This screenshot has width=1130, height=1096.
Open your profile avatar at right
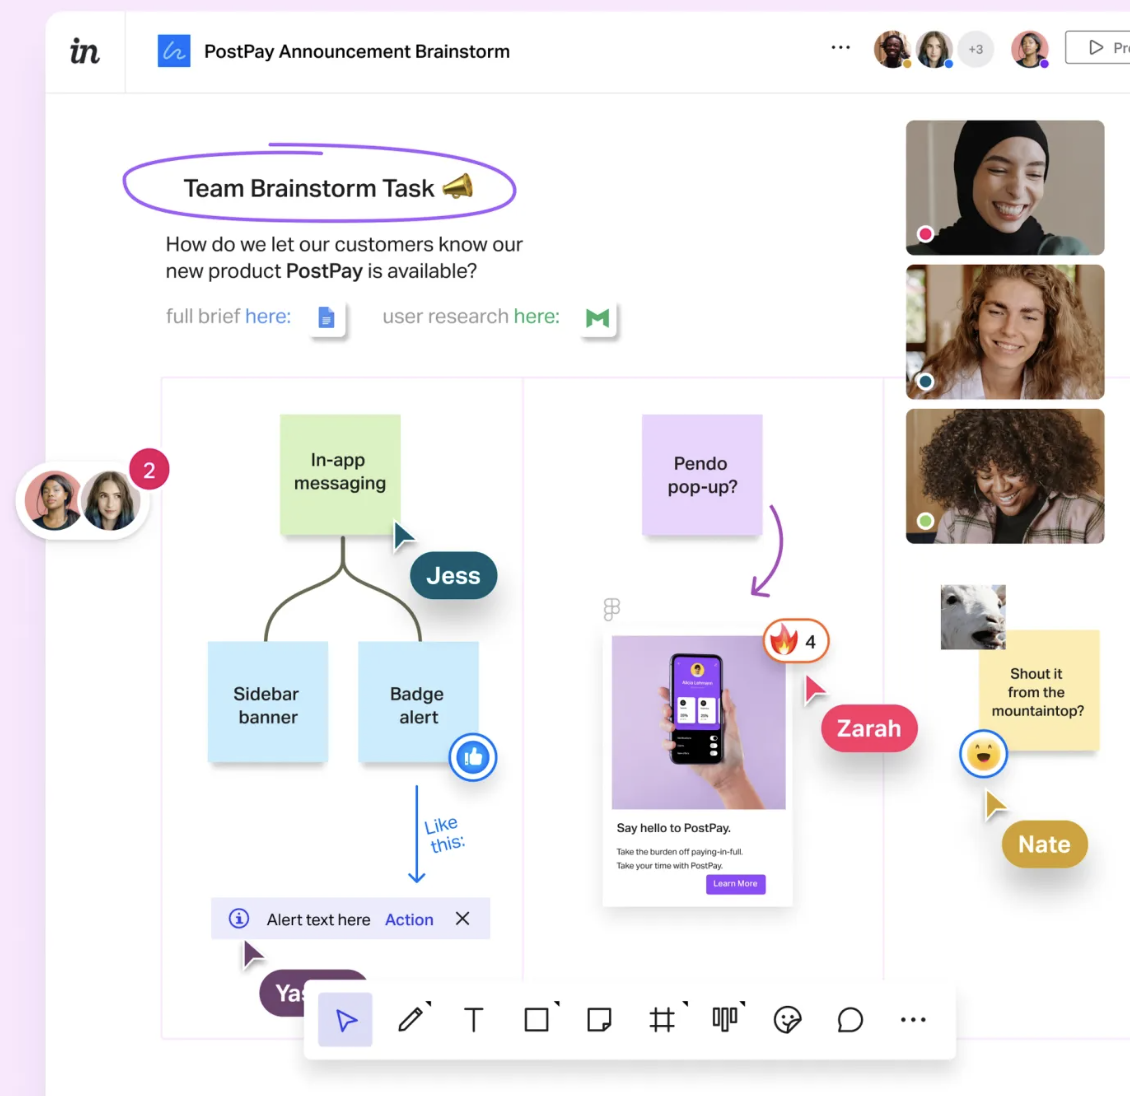coord(1029,49)
